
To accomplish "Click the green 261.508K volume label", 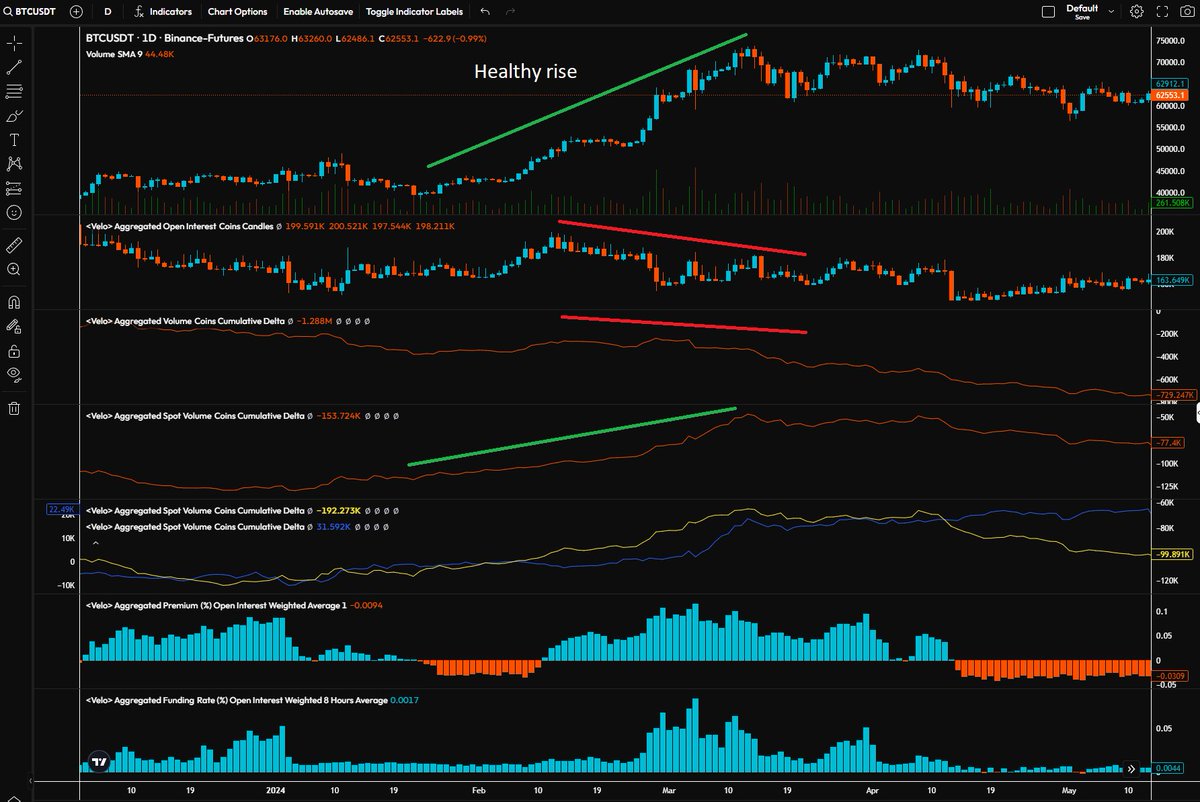I will click(1171, 203).
